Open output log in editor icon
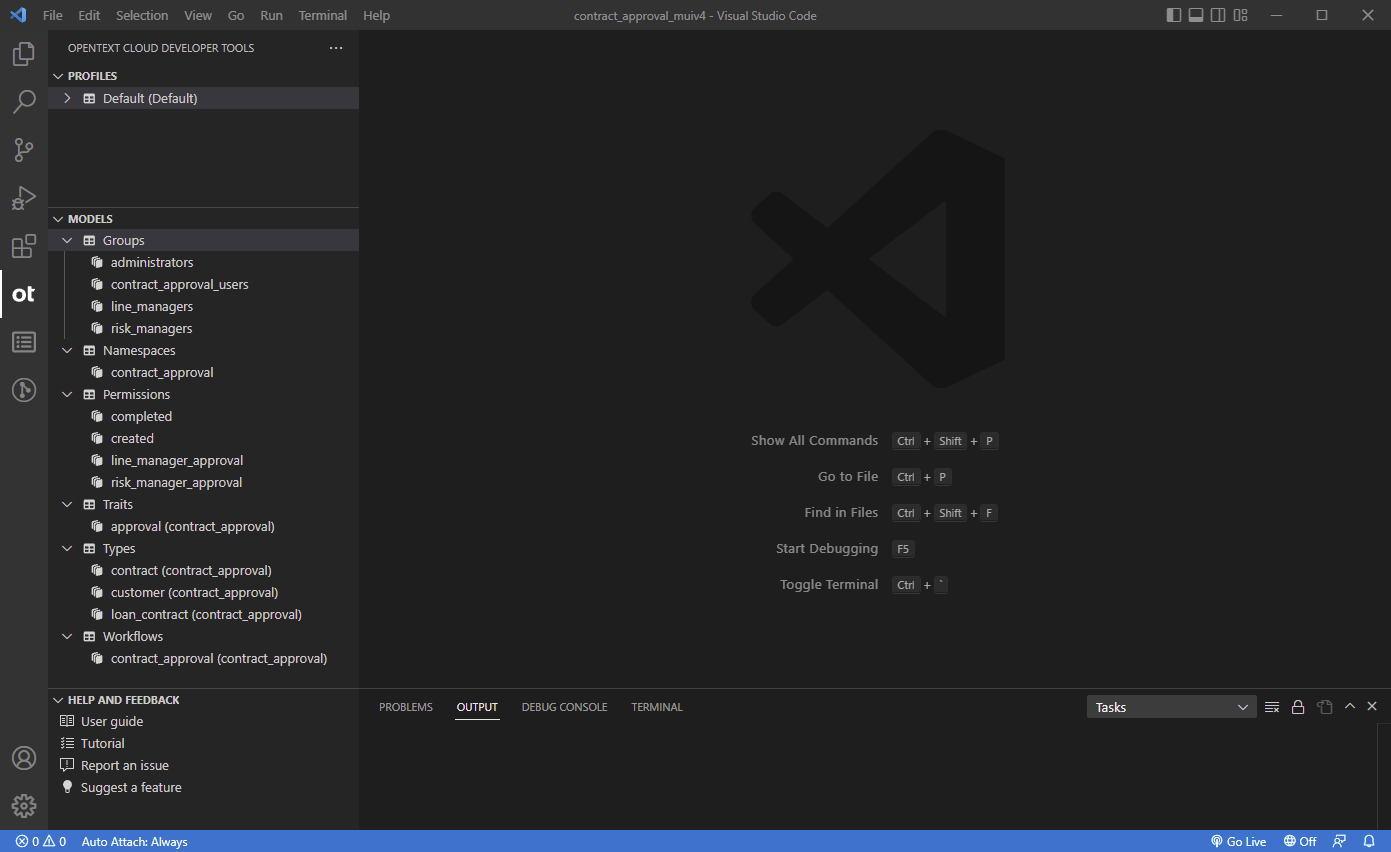Screen dimensions: 1391x852 (x=1325, y=707)
